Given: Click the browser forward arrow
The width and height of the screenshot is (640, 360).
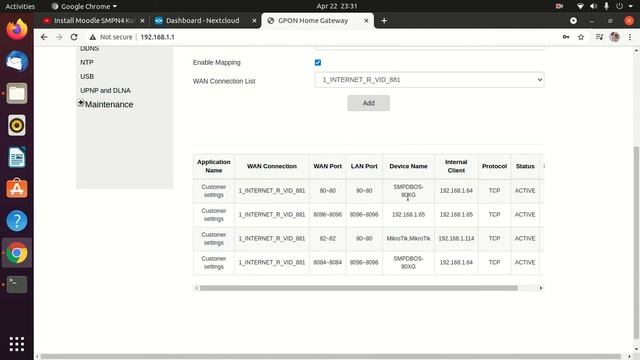Looking at the screenshot, I should tap(59, 37).
